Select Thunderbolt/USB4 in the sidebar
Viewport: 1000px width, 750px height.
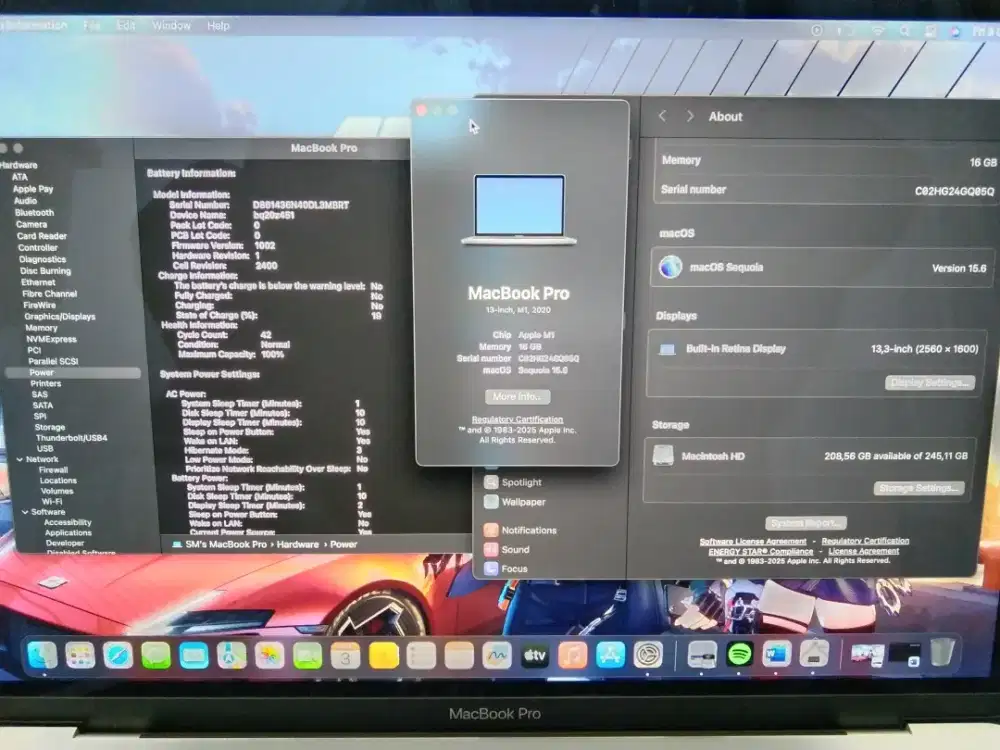(x=71, y=438)
